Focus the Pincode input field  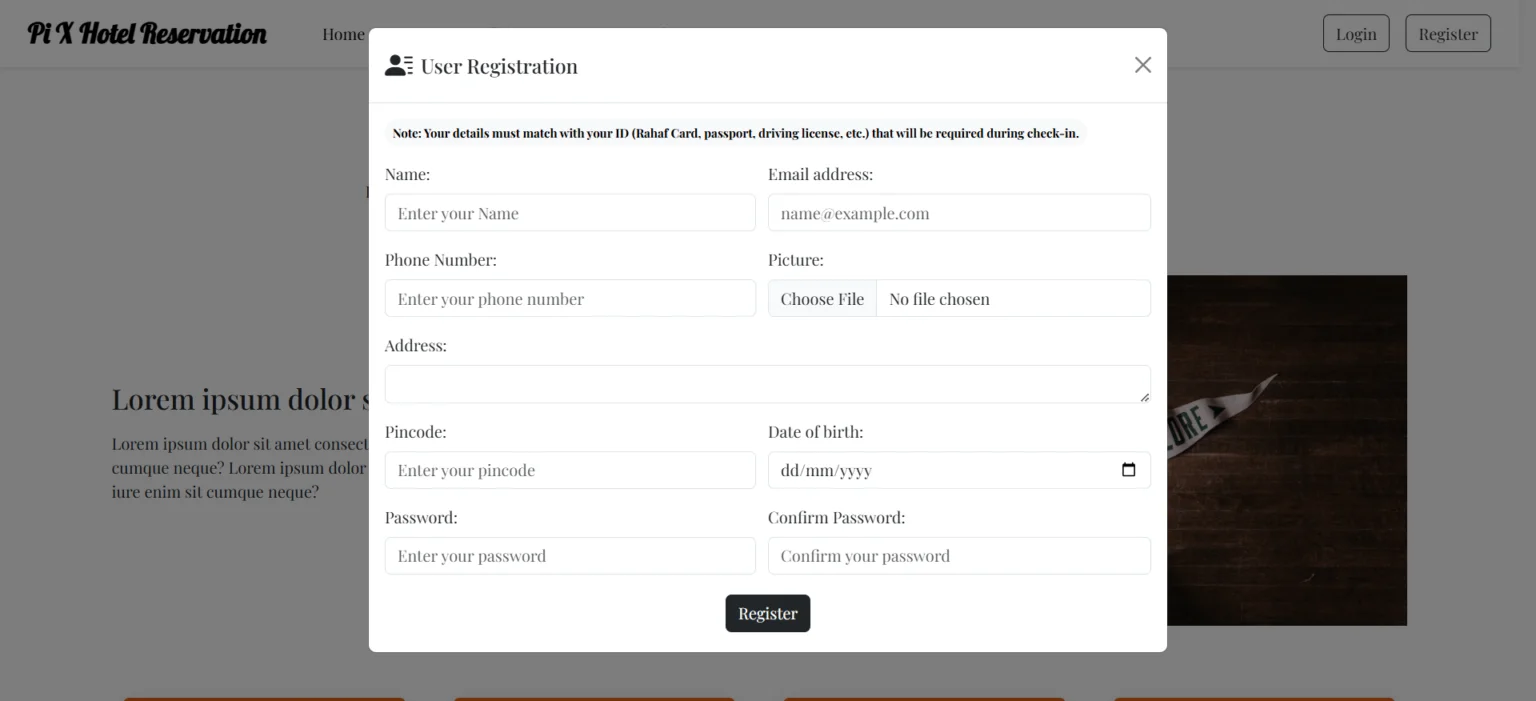570,470
